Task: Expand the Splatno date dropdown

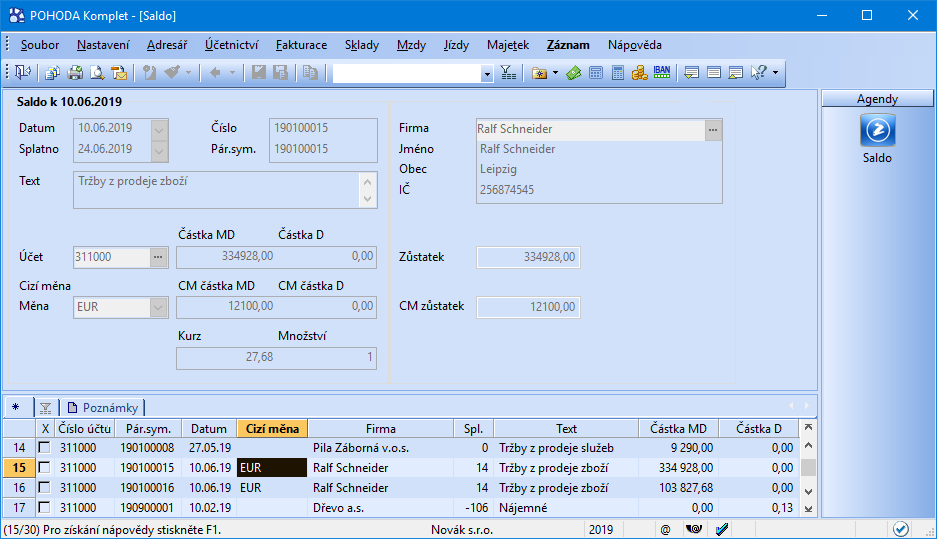Action: tap(159, 151)
